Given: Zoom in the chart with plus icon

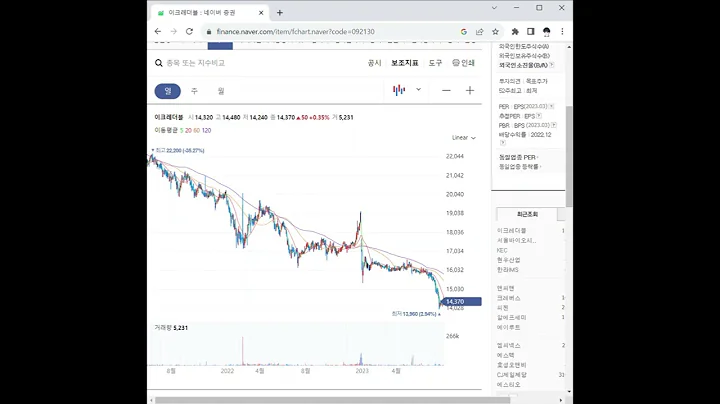Looking at the screenshot, I should tap(470, 90).
